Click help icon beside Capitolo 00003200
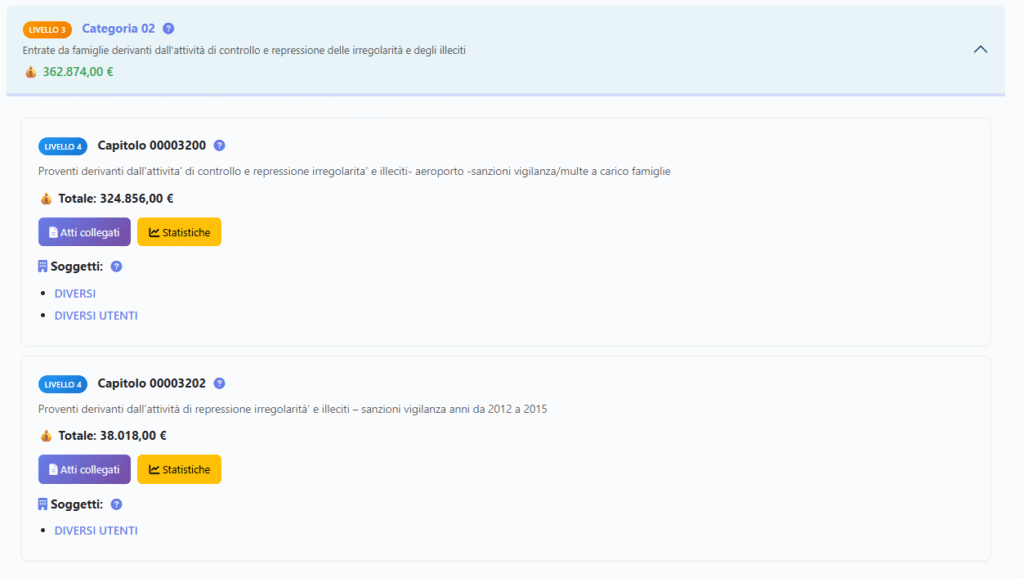 220,146
